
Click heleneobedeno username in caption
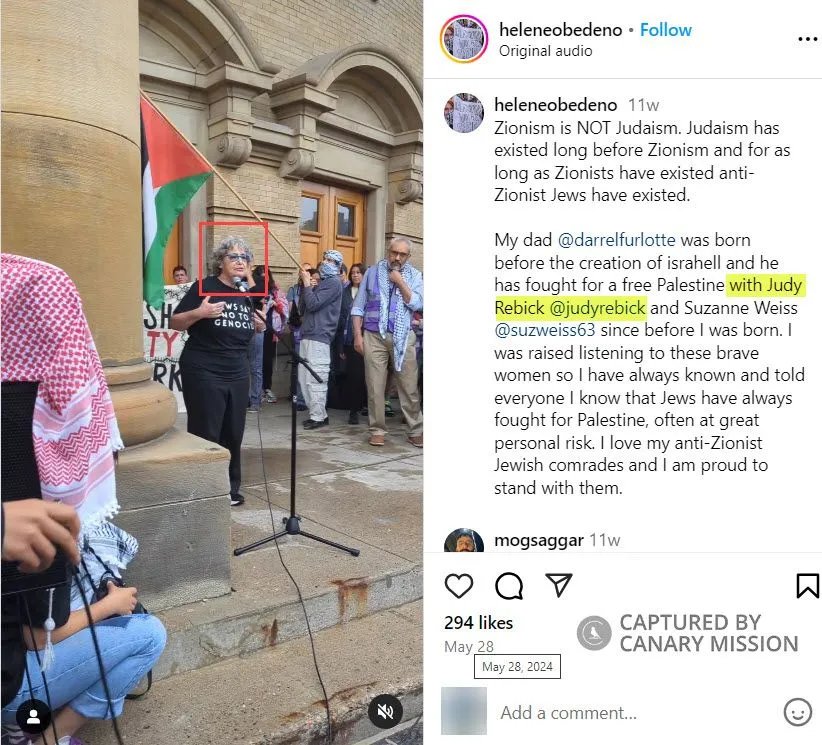[555, 105]
